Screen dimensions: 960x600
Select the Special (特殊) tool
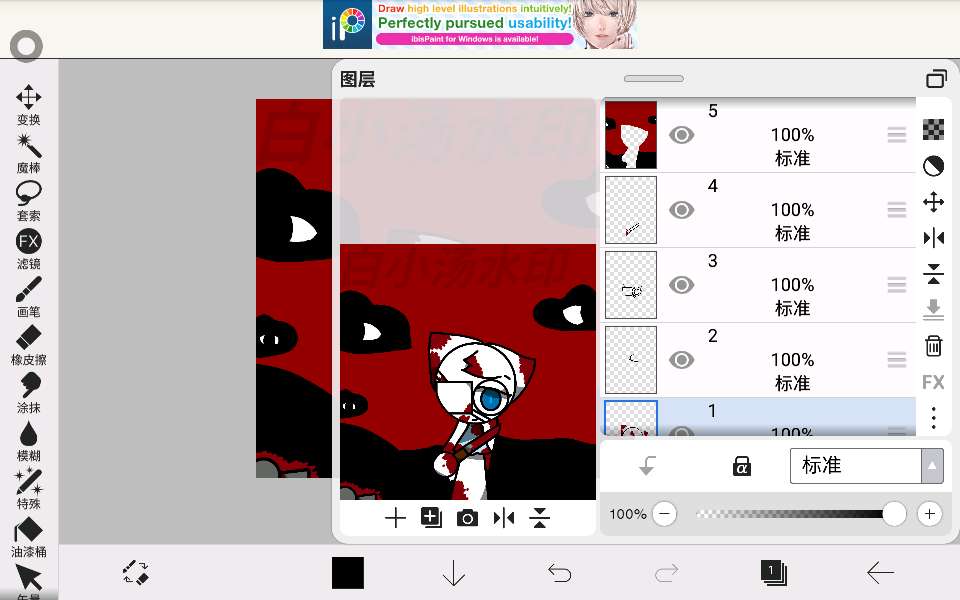(x=28, y=489)
